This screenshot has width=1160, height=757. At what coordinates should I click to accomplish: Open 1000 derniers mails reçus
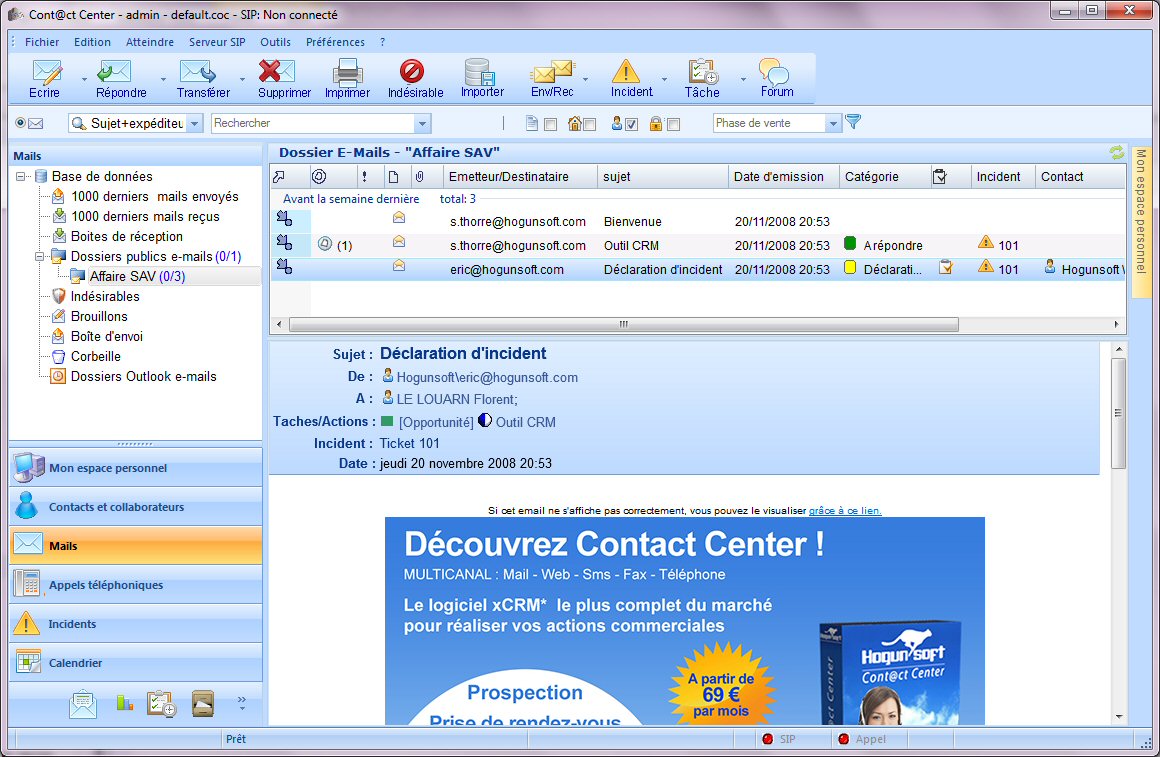tap(145, 216)
